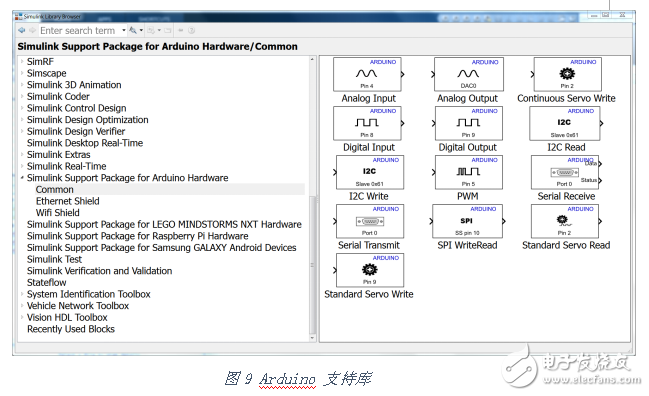Screen dimensions: 649x396
Task: Focus the Enter search term field
Action: (79, 31)
